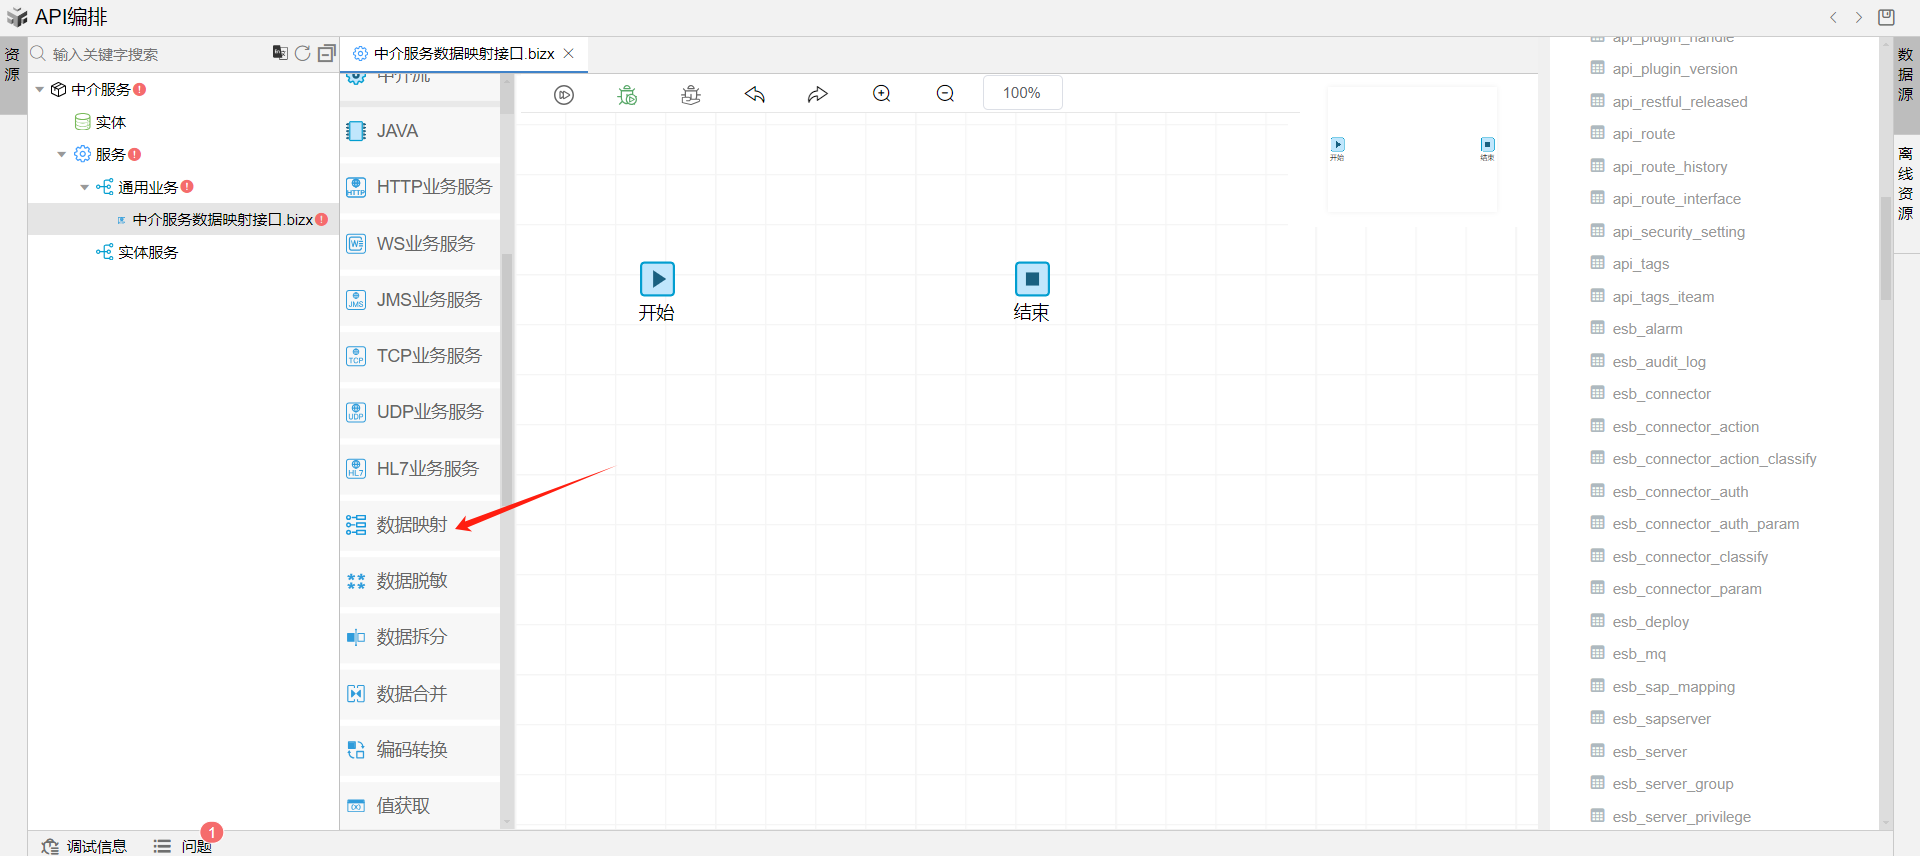Click the green debug bug icon
Viewport: 1920px width, 856px height.
[627, 94]
